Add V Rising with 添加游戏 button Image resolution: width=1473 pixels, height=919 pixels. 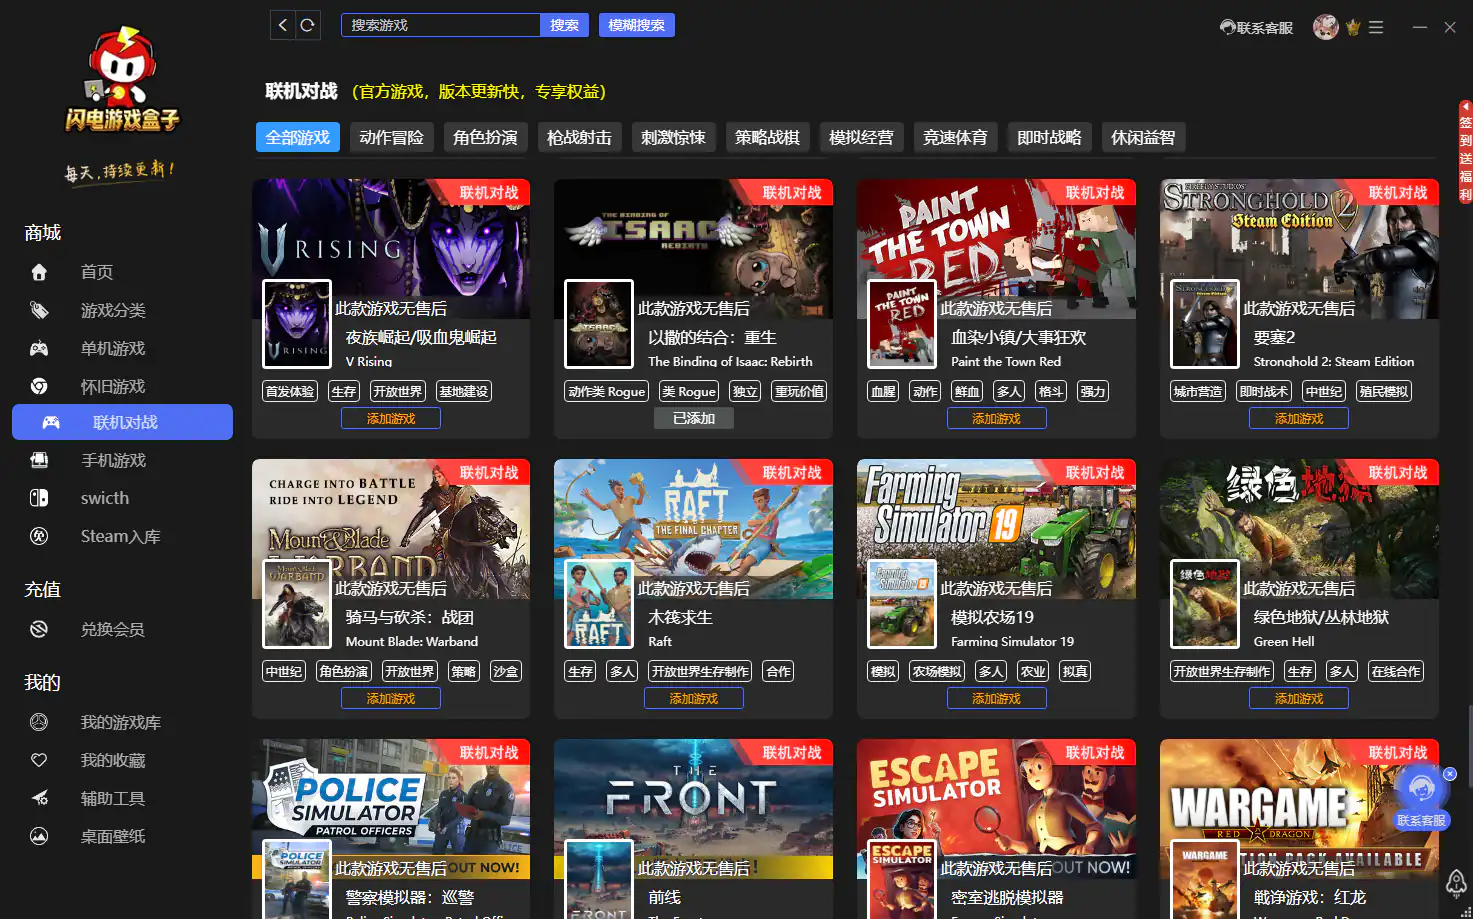pyautogui.click(x=391, y=418)
